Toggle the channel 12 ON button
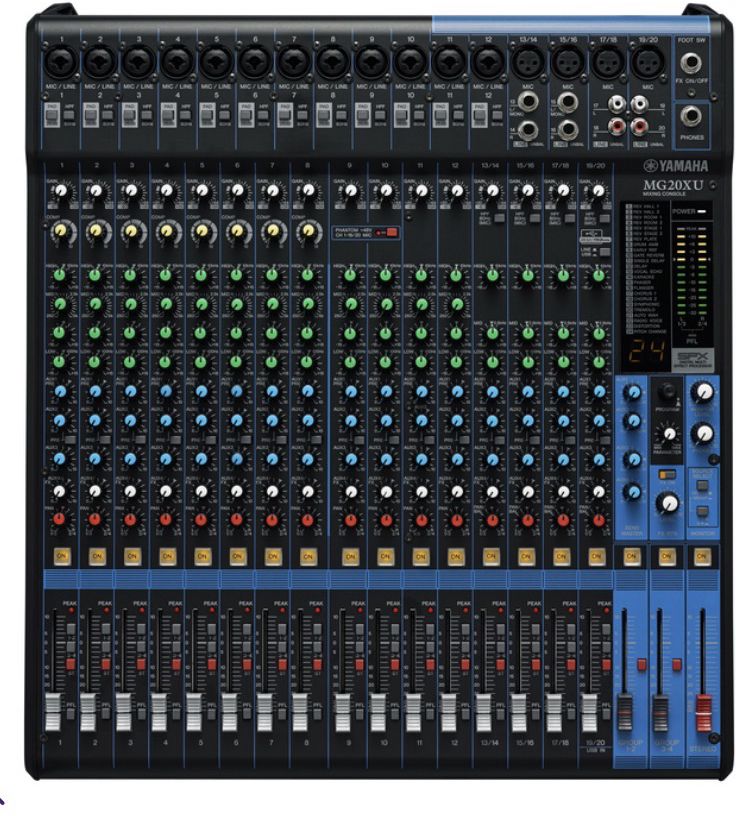 455,557
